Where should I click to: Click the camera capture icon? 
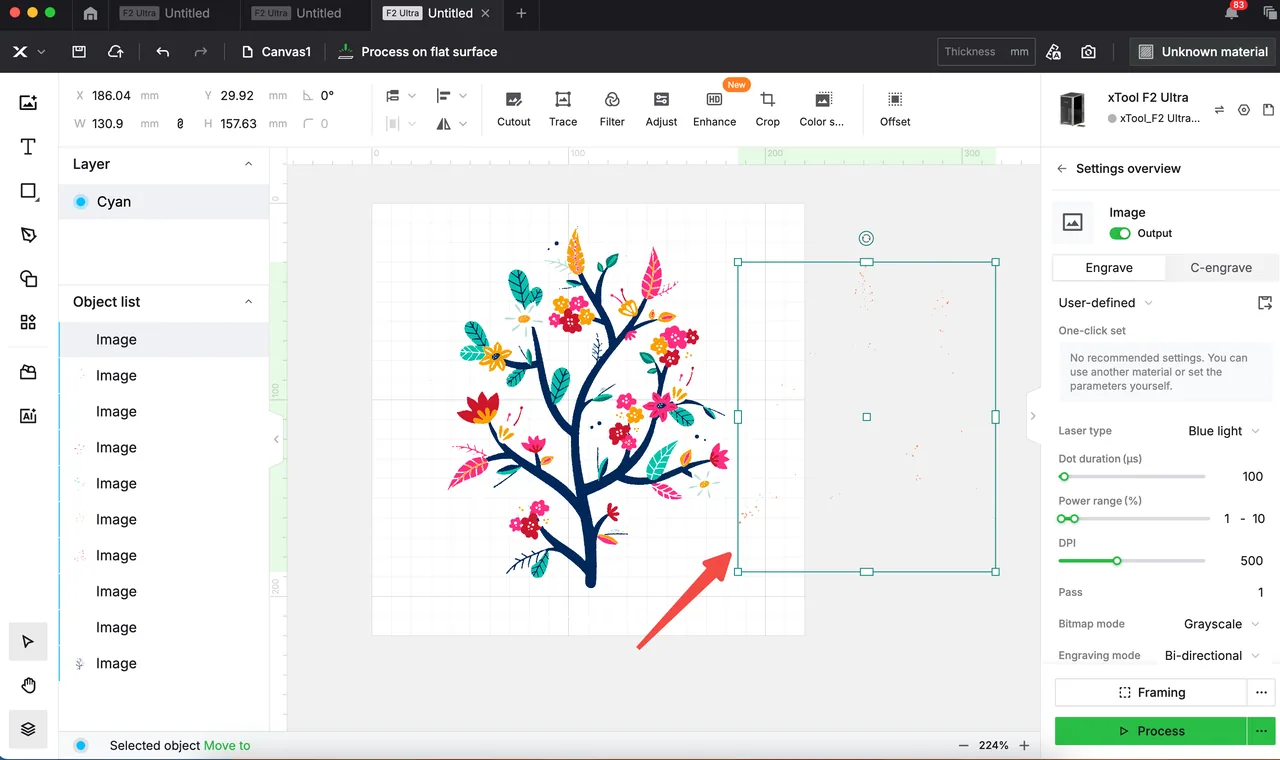[x=1088, y=52]
